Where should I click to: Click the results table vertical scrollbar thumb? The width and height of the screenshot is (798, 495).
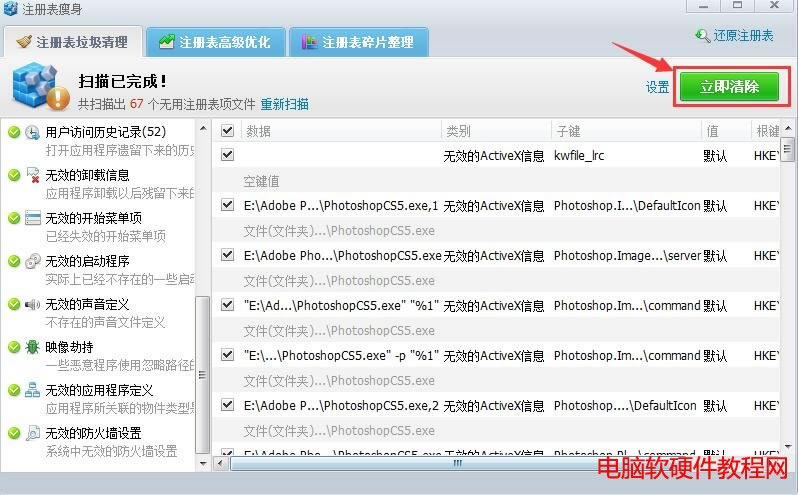(788, 149)
